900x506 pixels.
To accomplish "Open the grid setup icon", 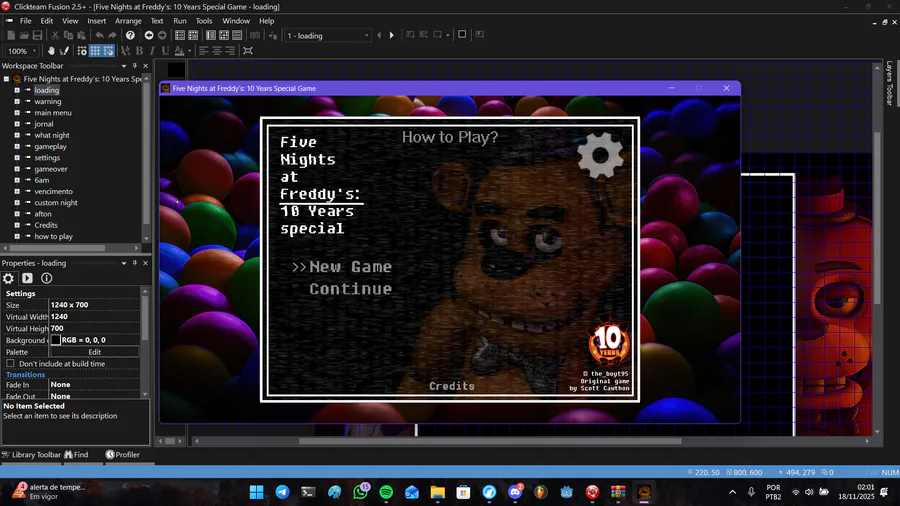I will (x=82, y=51).
